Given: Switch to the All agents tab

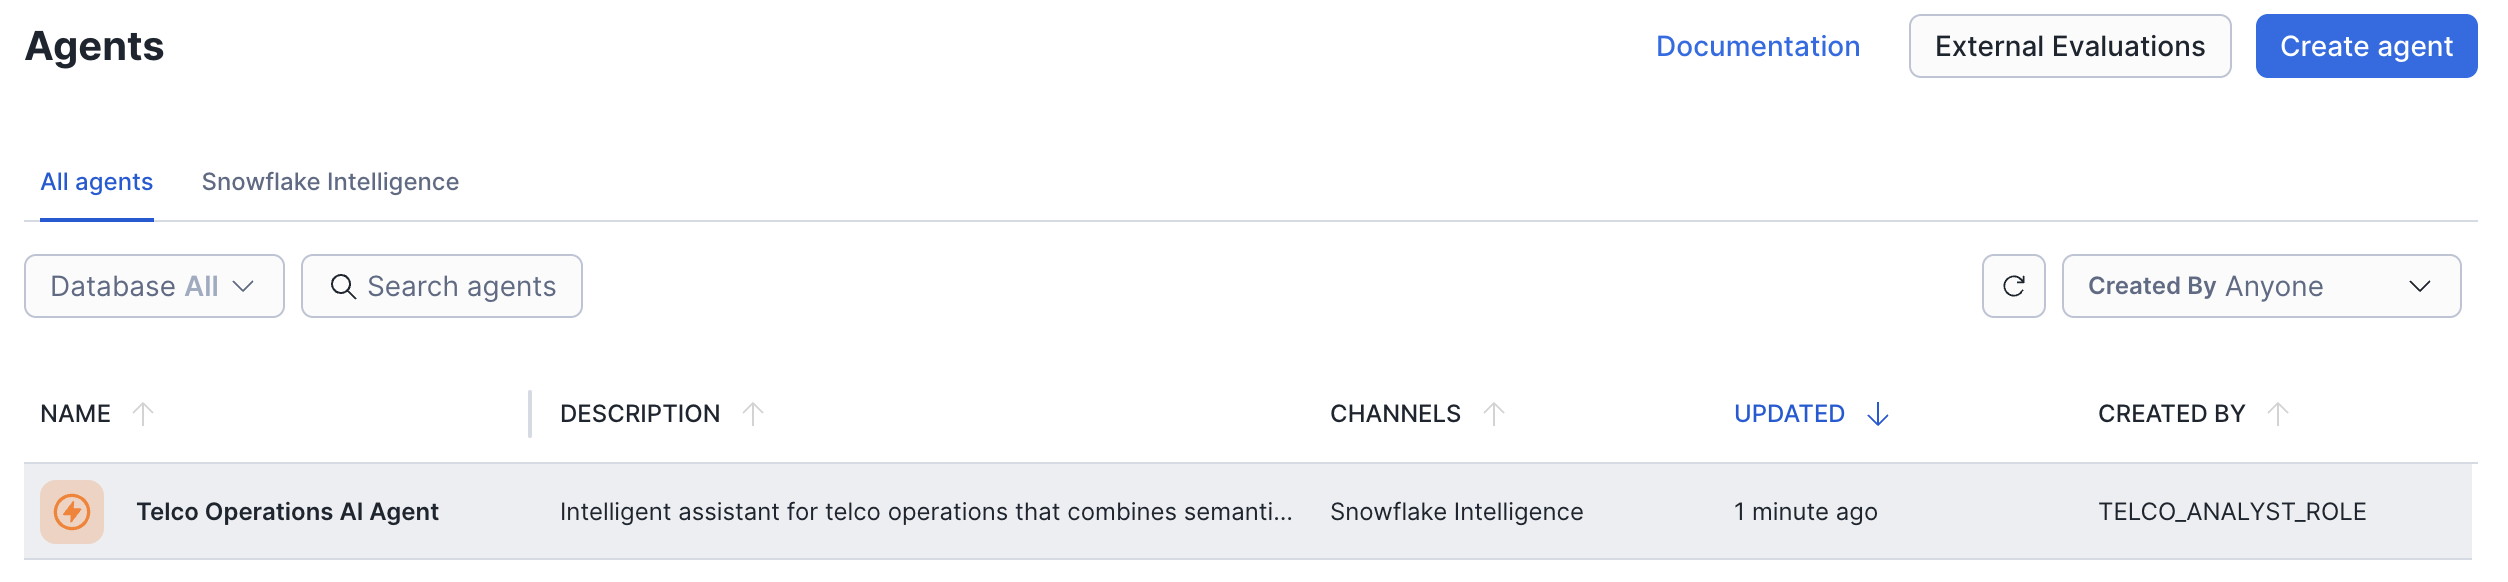Looking at the screenshot, I should [x=97, y=182].
